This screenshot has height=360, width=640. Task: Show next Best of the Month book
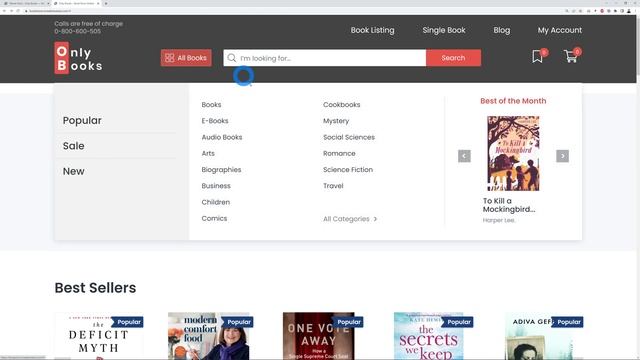click(x=562, y=156)
